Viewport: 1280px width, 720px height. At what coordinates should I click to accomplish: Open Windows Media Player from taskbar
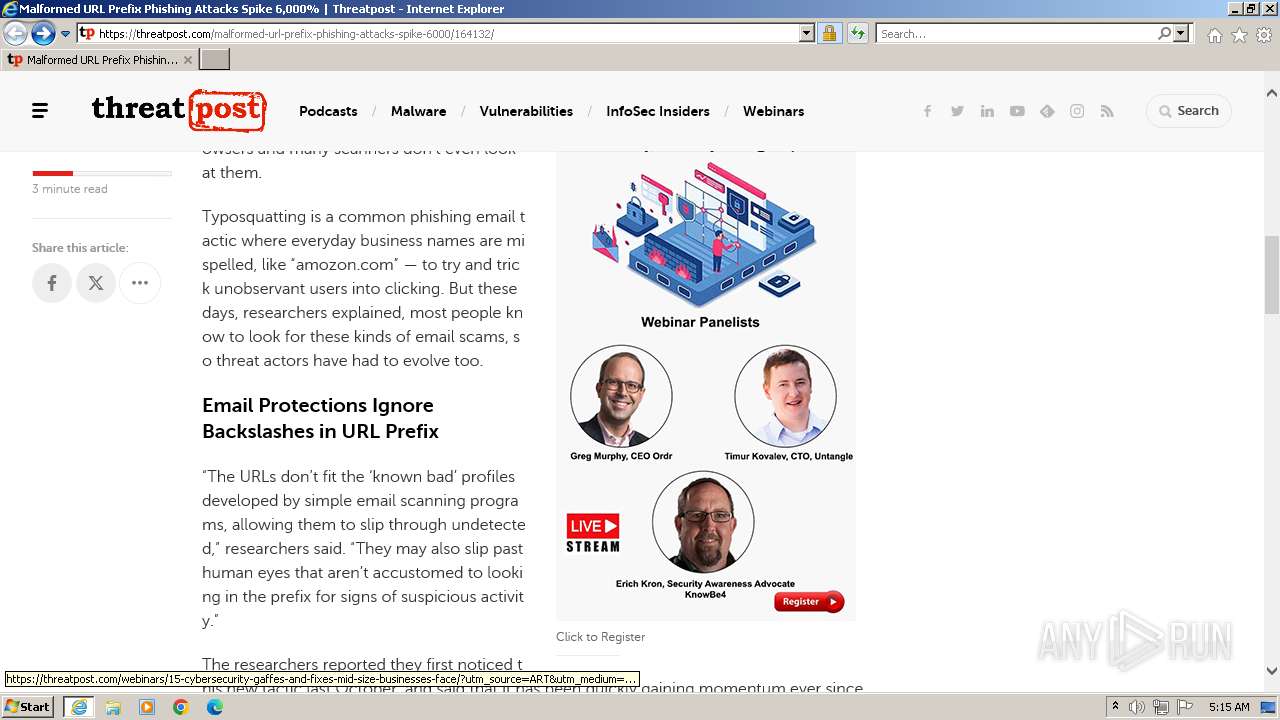tap(147, 707)
